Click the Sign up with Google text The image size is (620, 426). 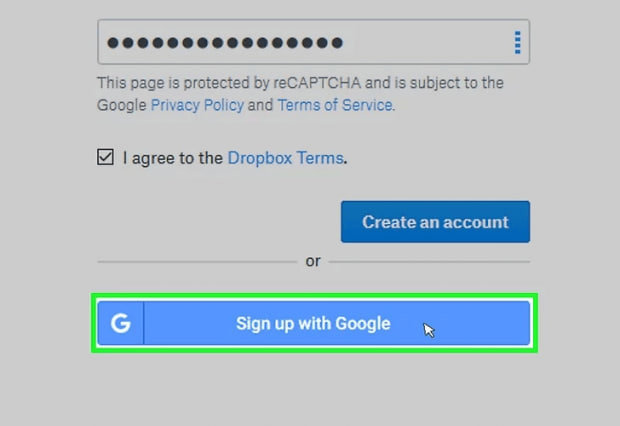(313, 324)
